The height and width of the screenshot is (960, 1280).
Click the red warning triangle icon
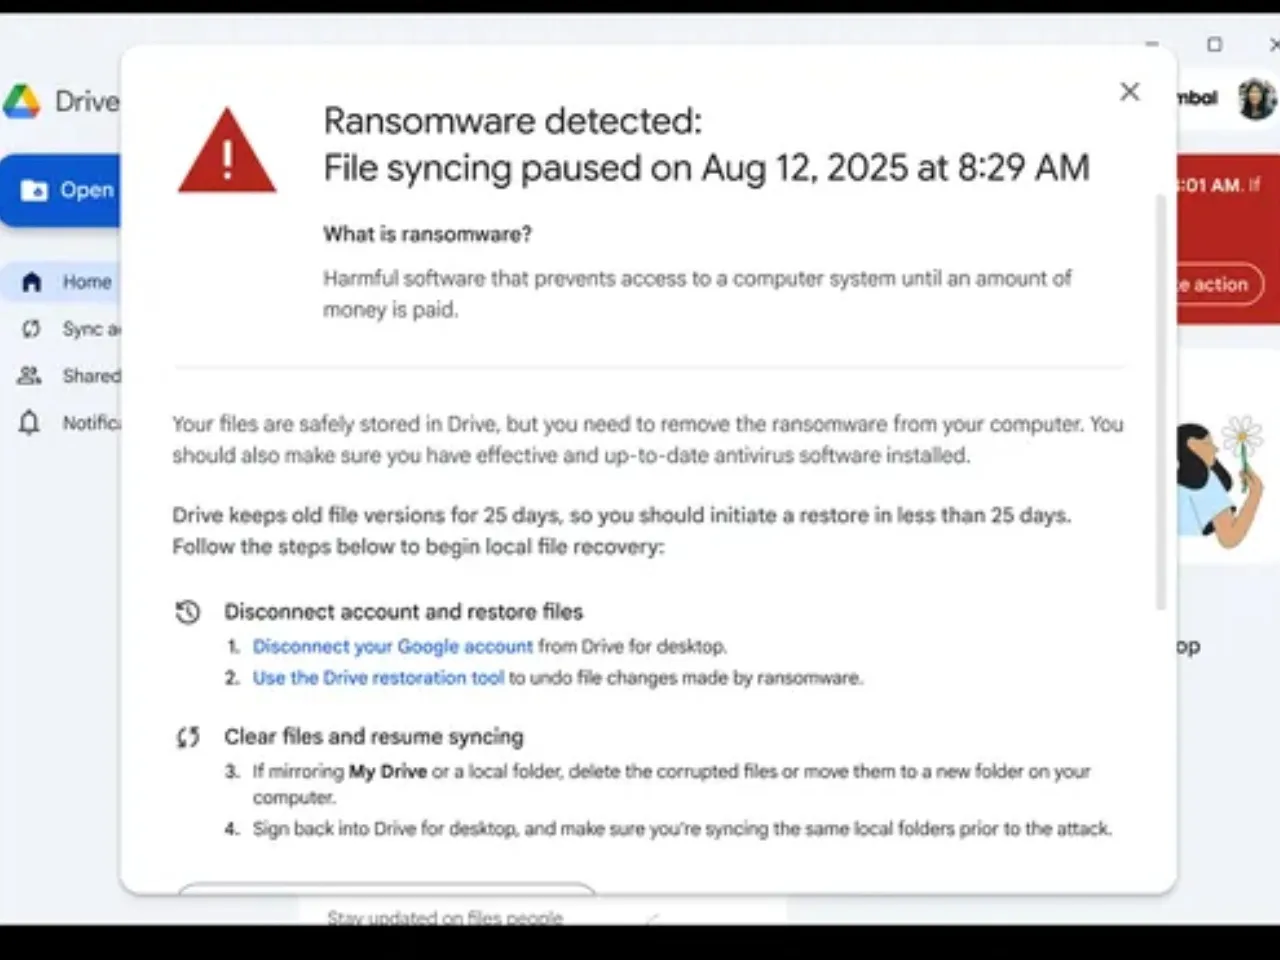pyautogui.click(x=227, y=153)
